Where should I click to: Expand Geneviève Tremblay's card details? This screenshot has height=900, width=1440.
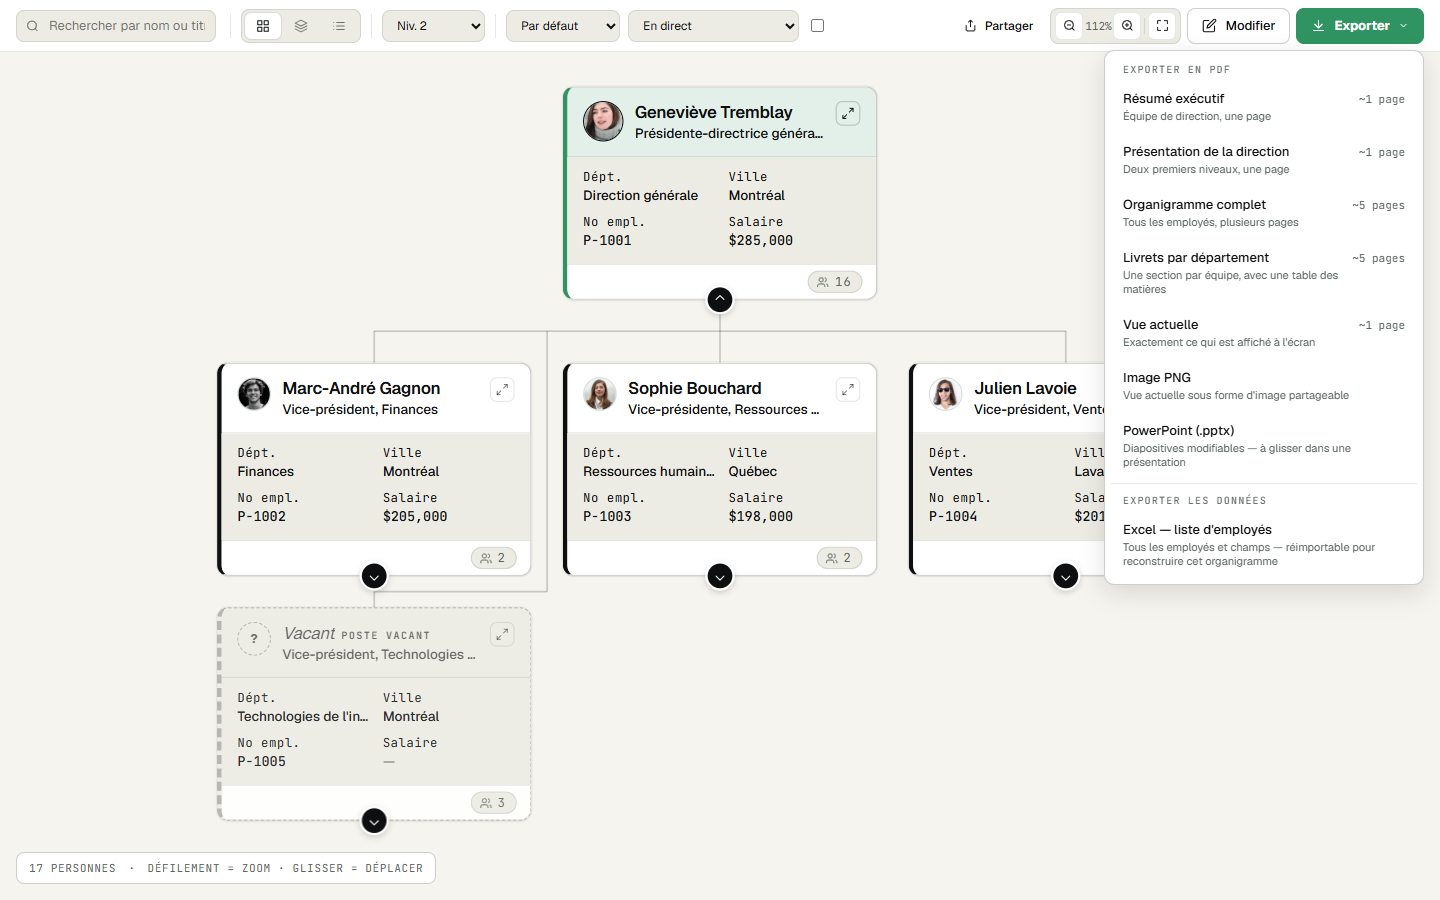848,113
